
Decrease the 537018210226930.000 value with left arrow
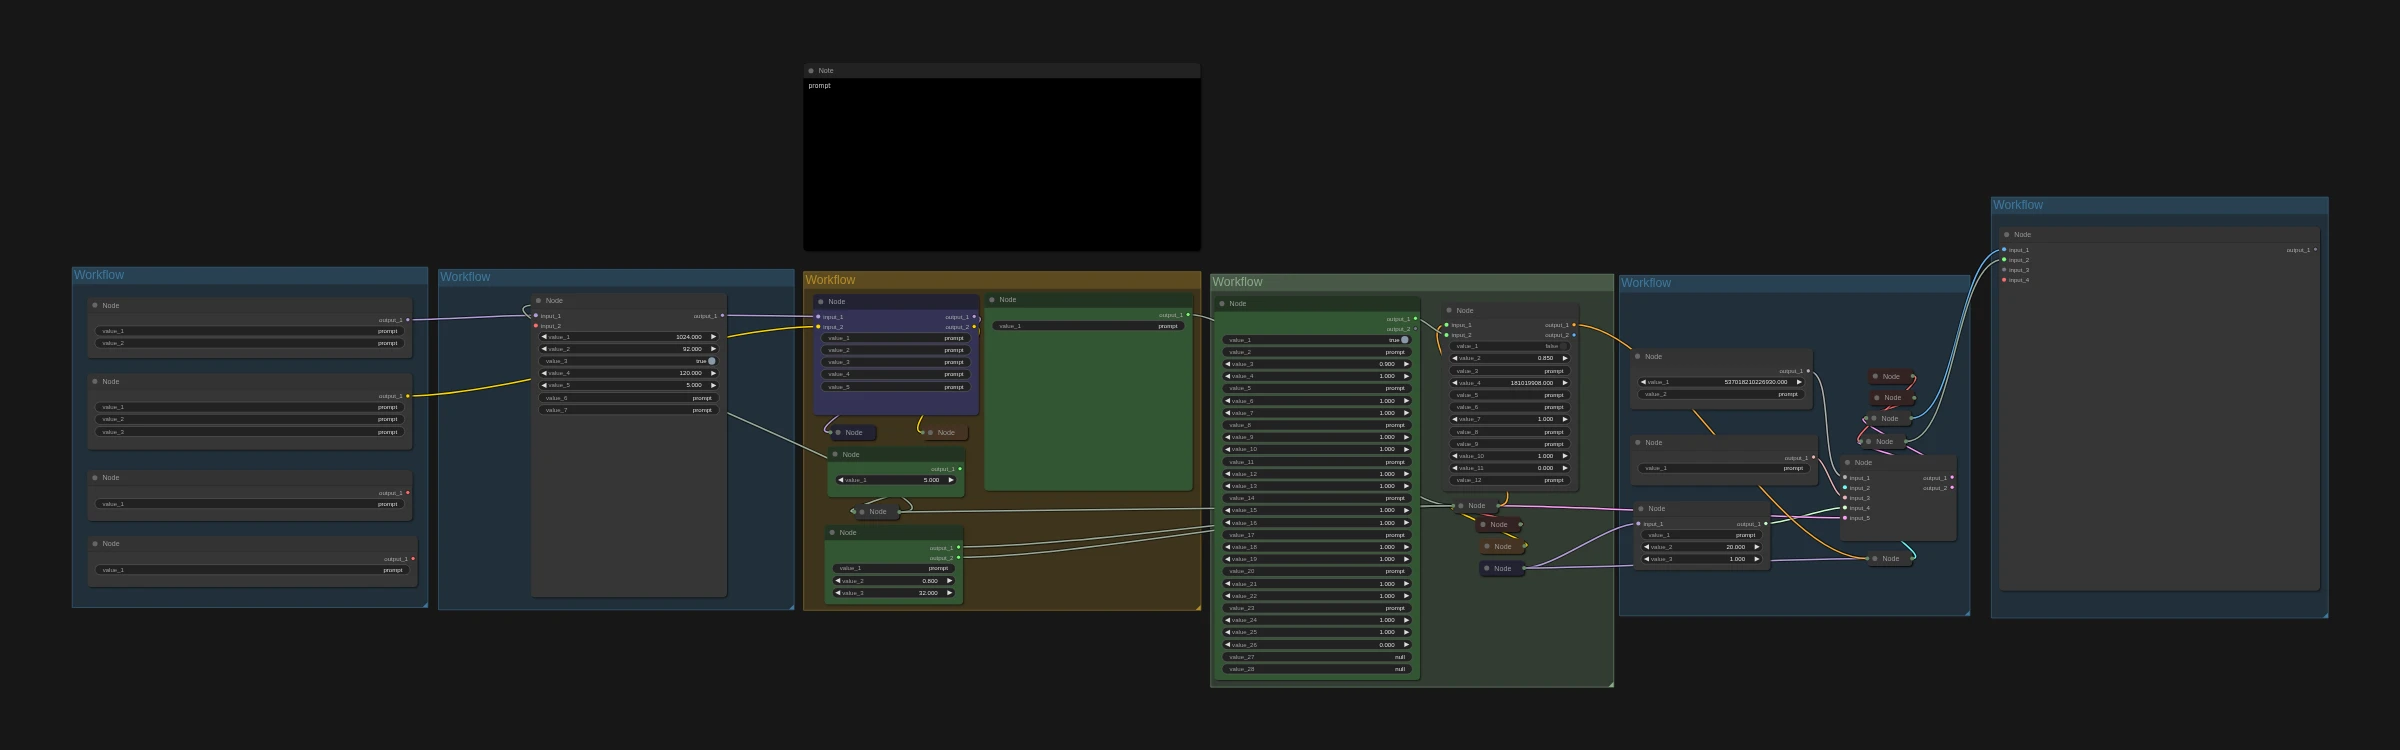(x=1643, y=382)
